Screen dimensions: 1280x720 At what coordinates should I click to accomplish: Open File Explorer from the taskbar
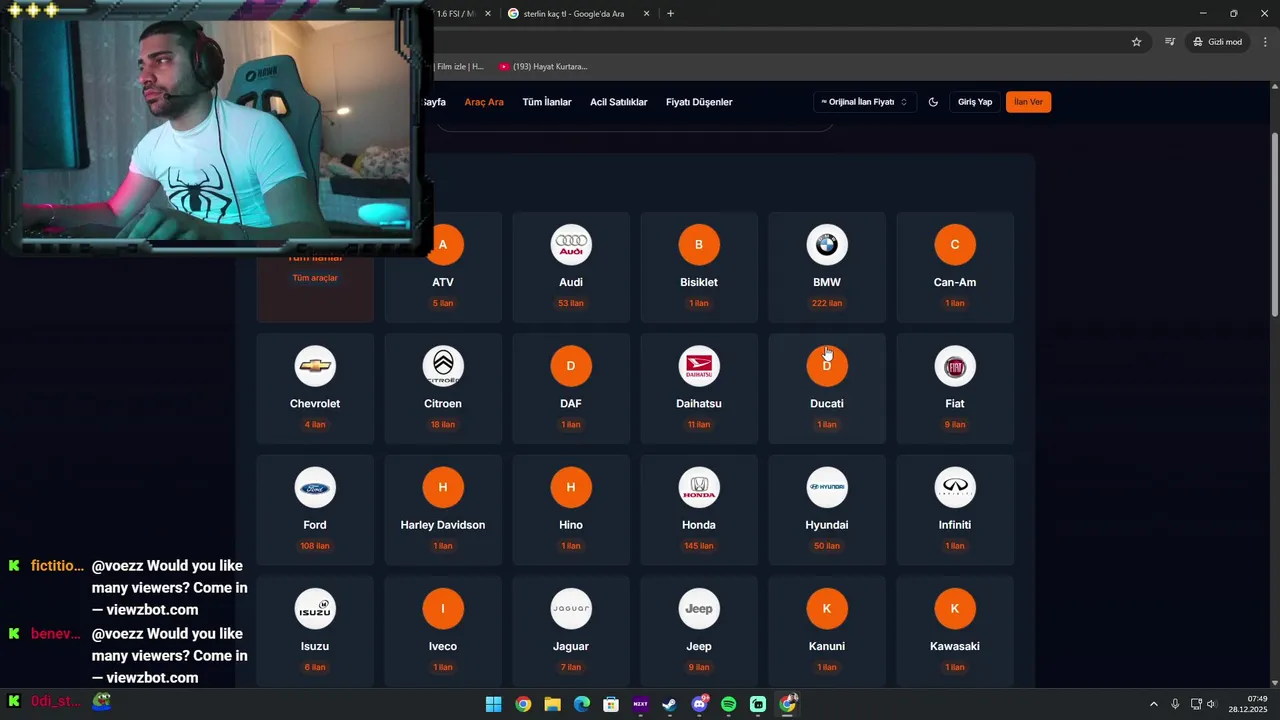coord(552,704)
